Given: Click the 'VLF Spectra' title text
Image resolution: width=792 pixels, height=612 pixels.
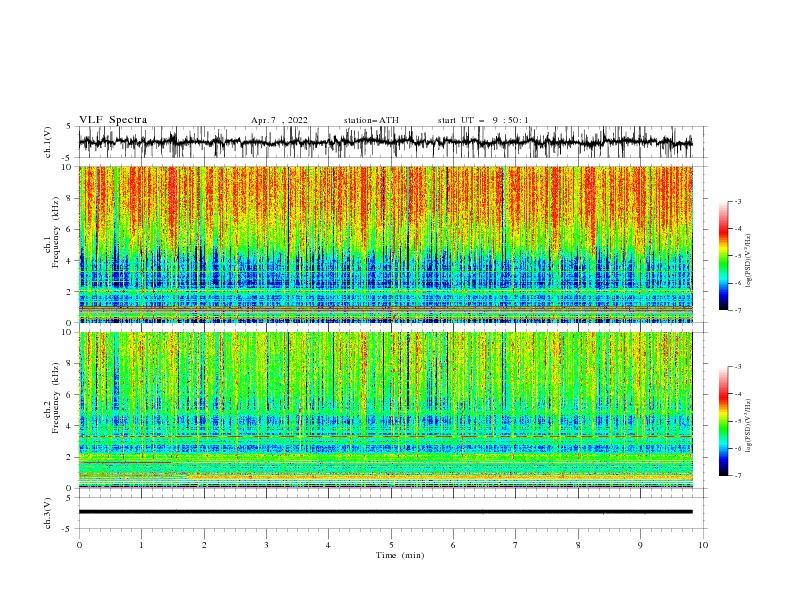Looking at the screenshot, I should [x=113, y=120].
